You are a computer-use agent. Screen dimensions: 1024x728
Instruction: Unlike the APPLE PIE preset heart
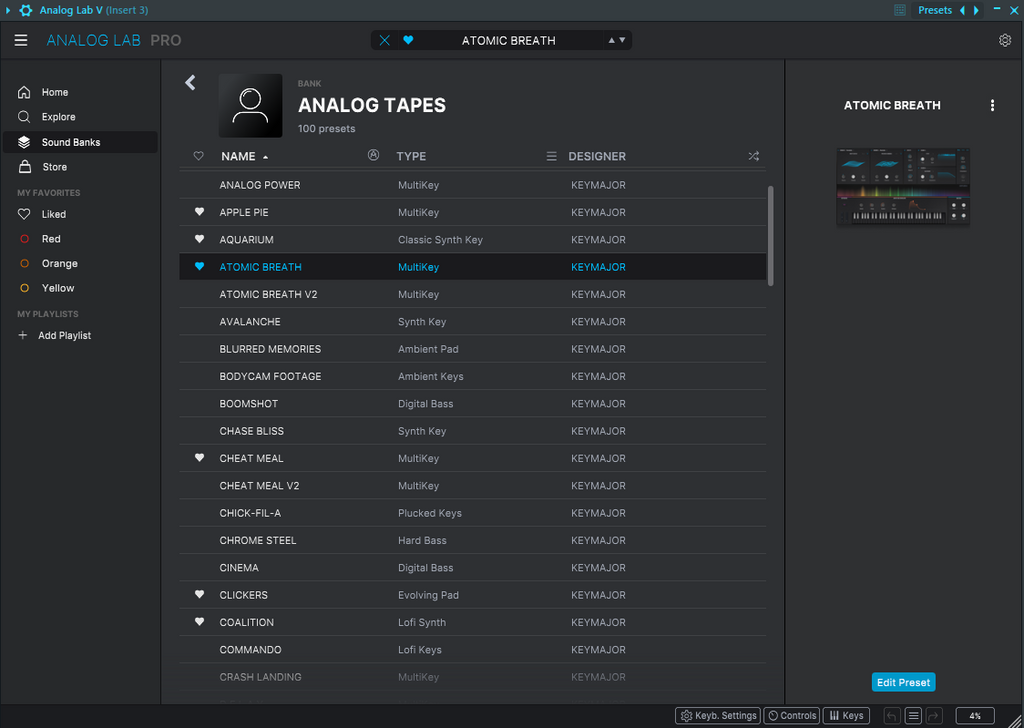(199, 212)
